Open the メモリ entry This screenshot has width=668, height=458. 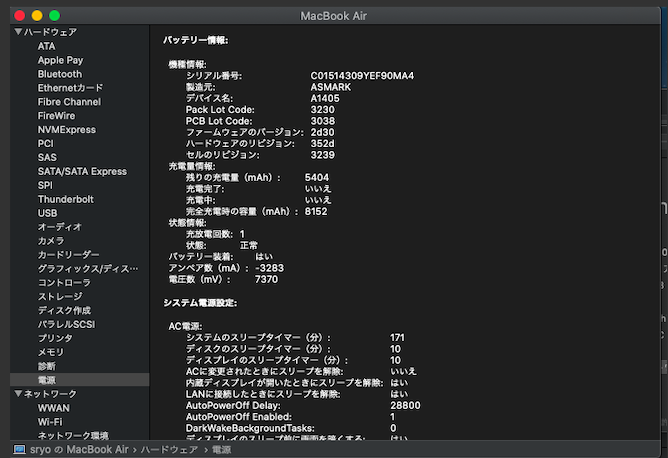tap(51, 352)
